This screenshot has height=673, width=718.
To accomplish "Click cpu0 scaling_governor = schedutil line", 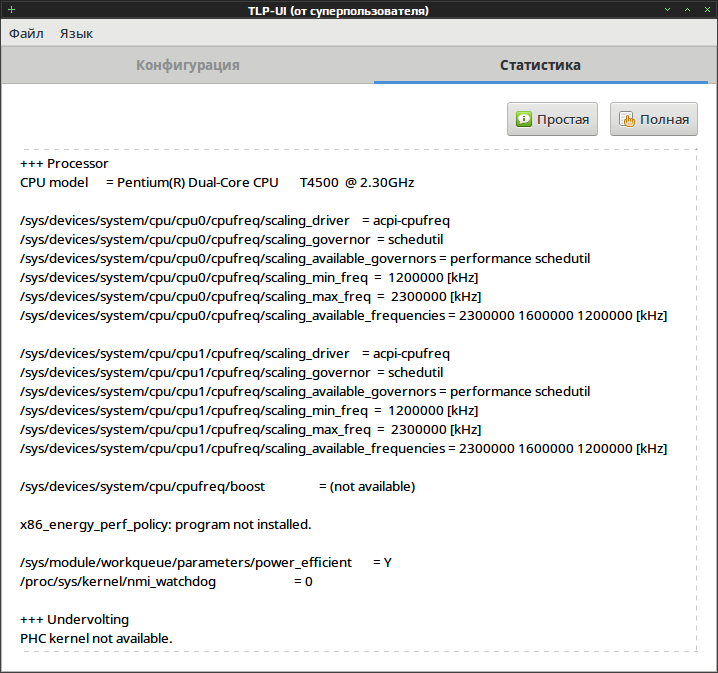I will pos(232,239).
